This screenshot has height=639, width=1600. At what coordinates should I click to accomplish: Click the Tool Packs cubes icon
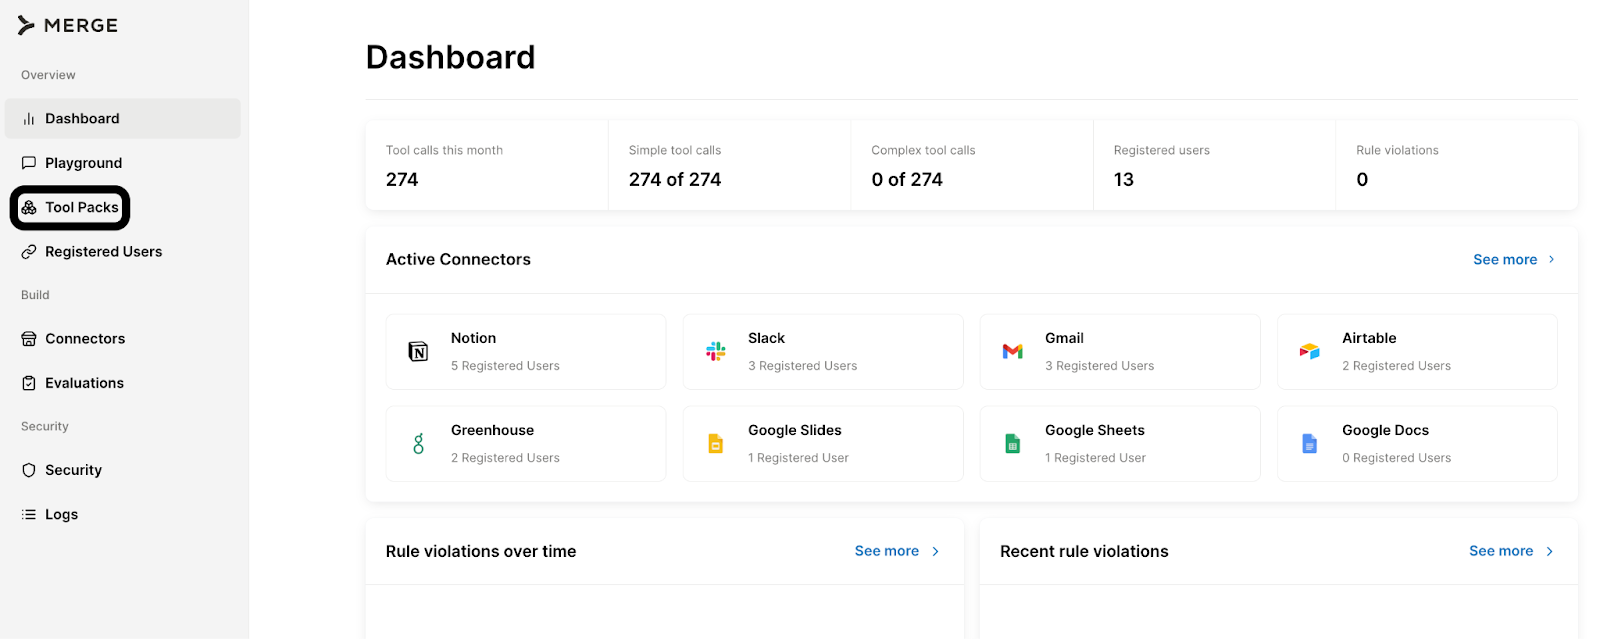(29, 208)
